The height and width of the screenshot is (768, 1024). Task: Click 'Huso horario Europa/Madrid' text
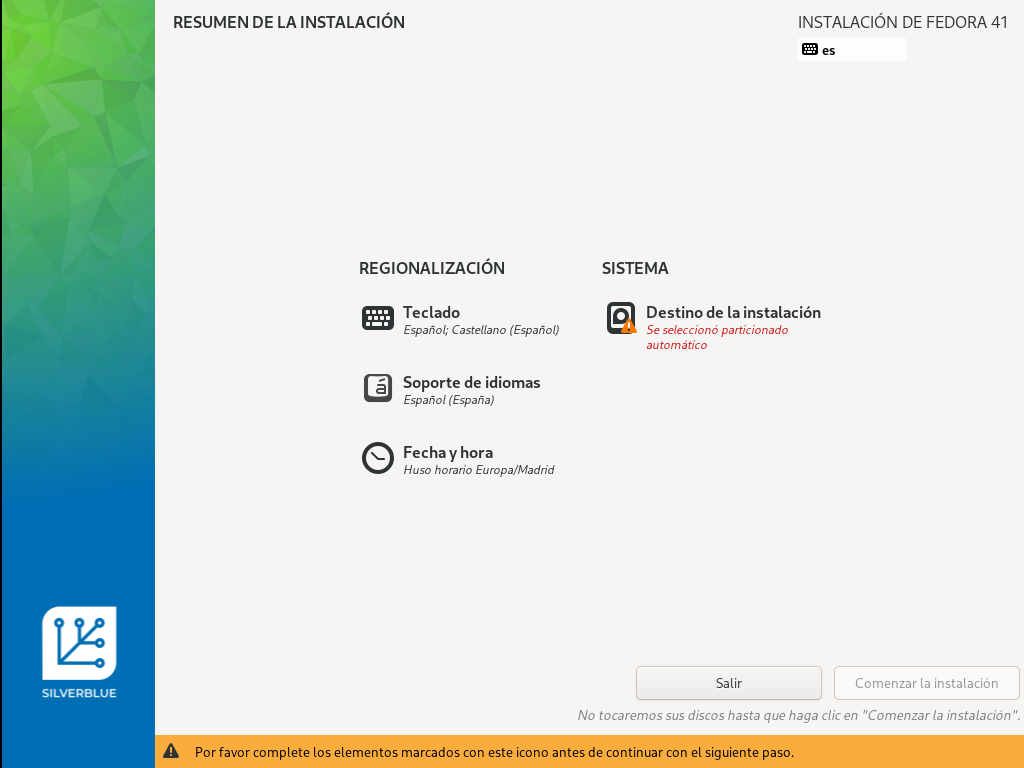coord(479,470)
